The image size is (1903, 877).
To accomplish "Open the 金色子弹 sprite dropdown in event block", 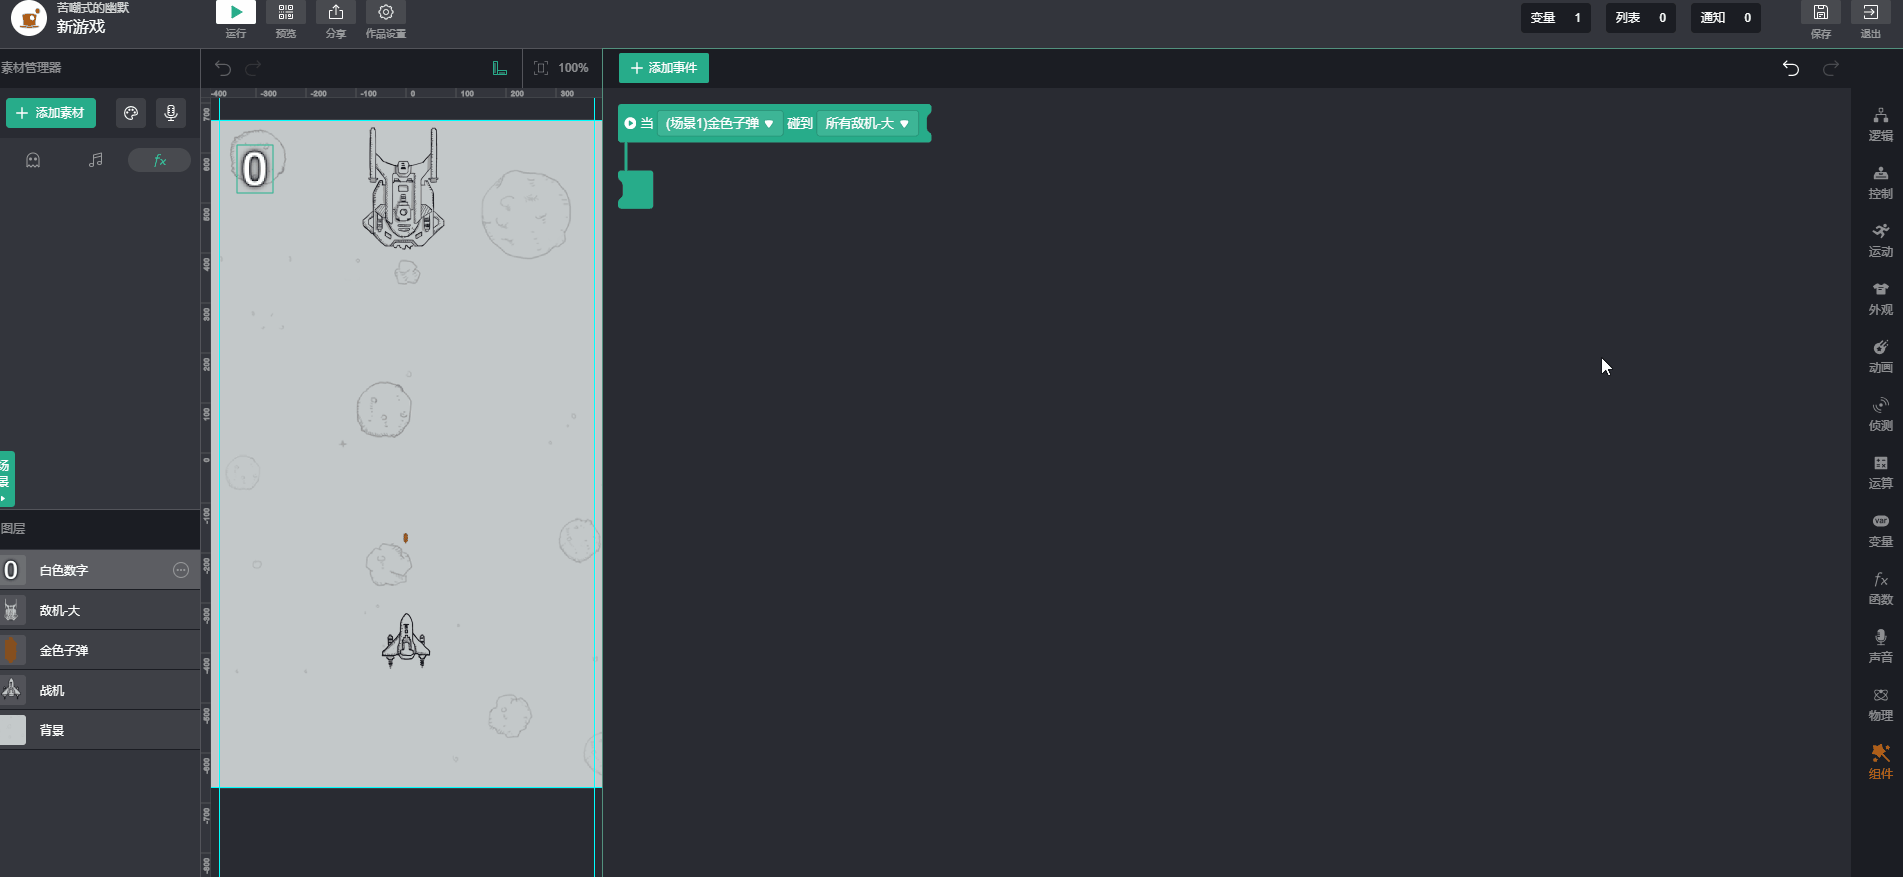I will pyautogui.click(x=720, y=123).
